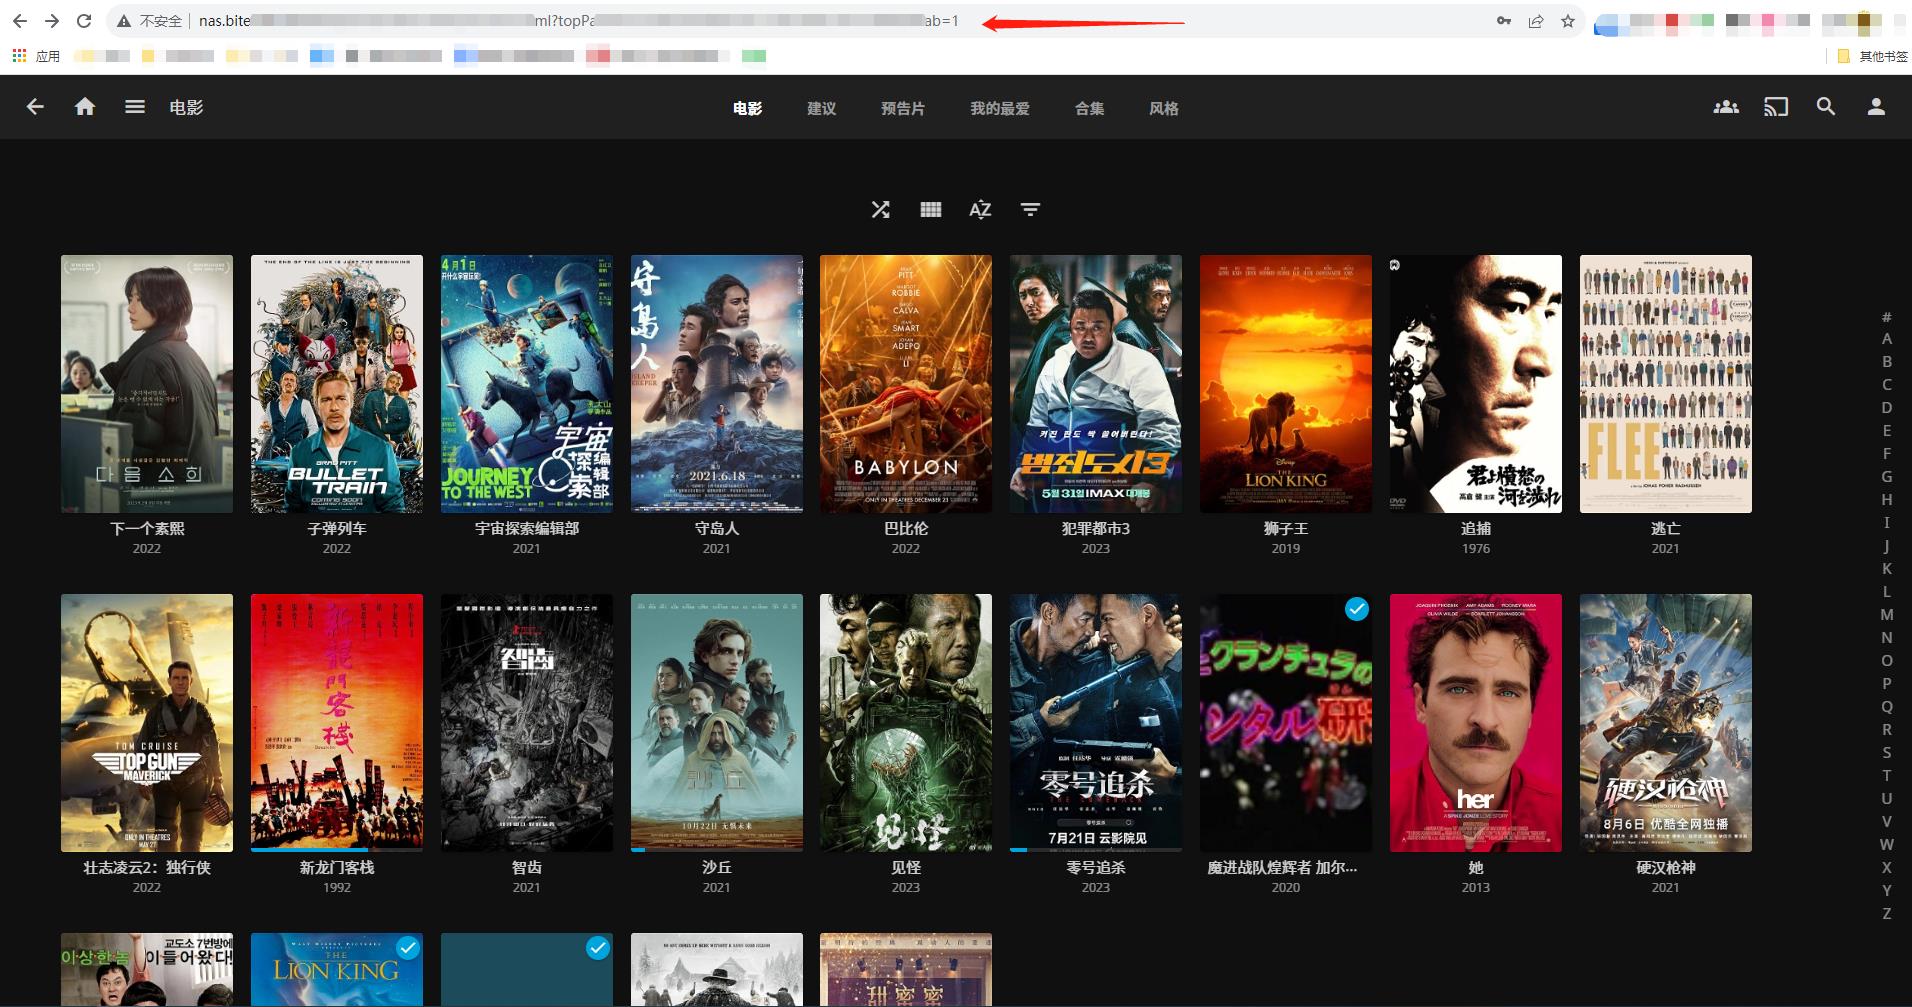Viewport: 1912px width, 1007px height.
Task: Click the 追捕 title link
Action: click(1476, 528)
